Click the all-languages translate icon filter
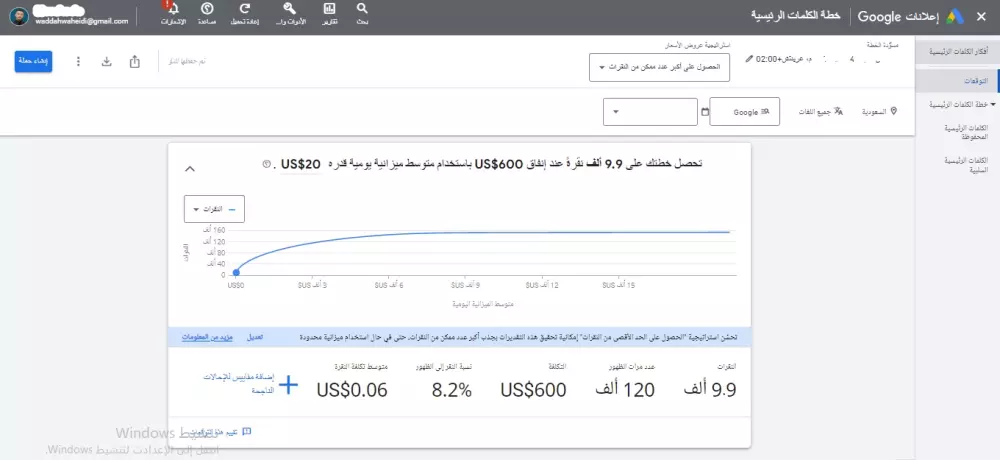Viewport: 1000px width, 460px height. [838, 111]
